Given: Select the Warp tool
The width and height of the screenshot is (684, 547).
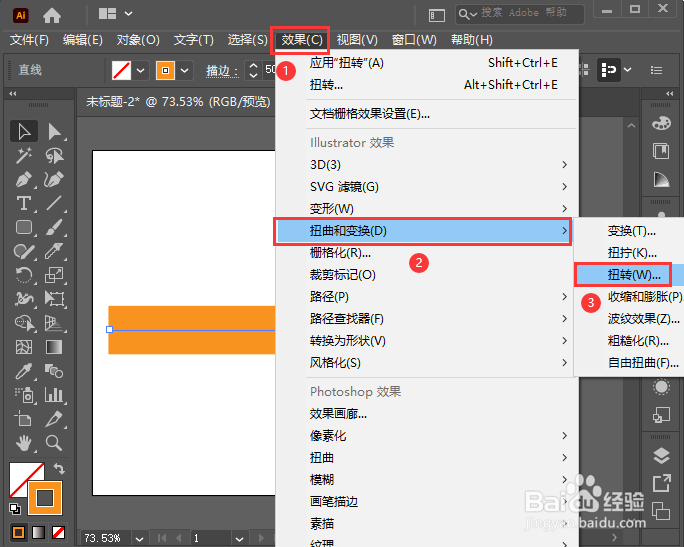Looking at the screenshot, I should point(24,299).
